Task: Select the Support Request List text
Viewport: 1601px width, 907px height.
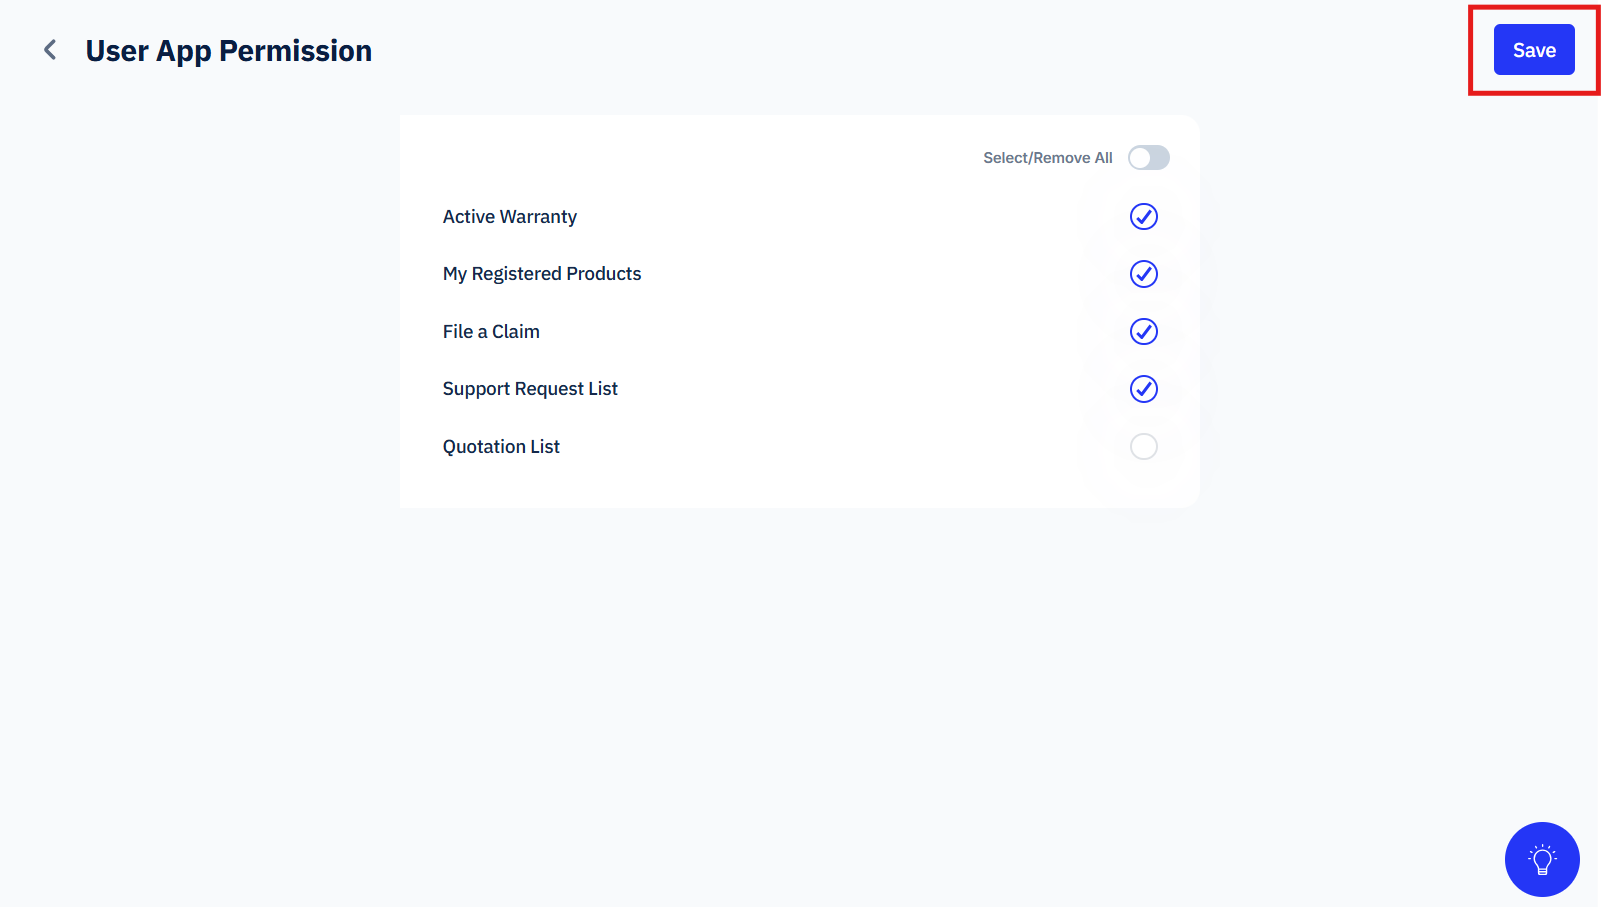Action: 530,389
